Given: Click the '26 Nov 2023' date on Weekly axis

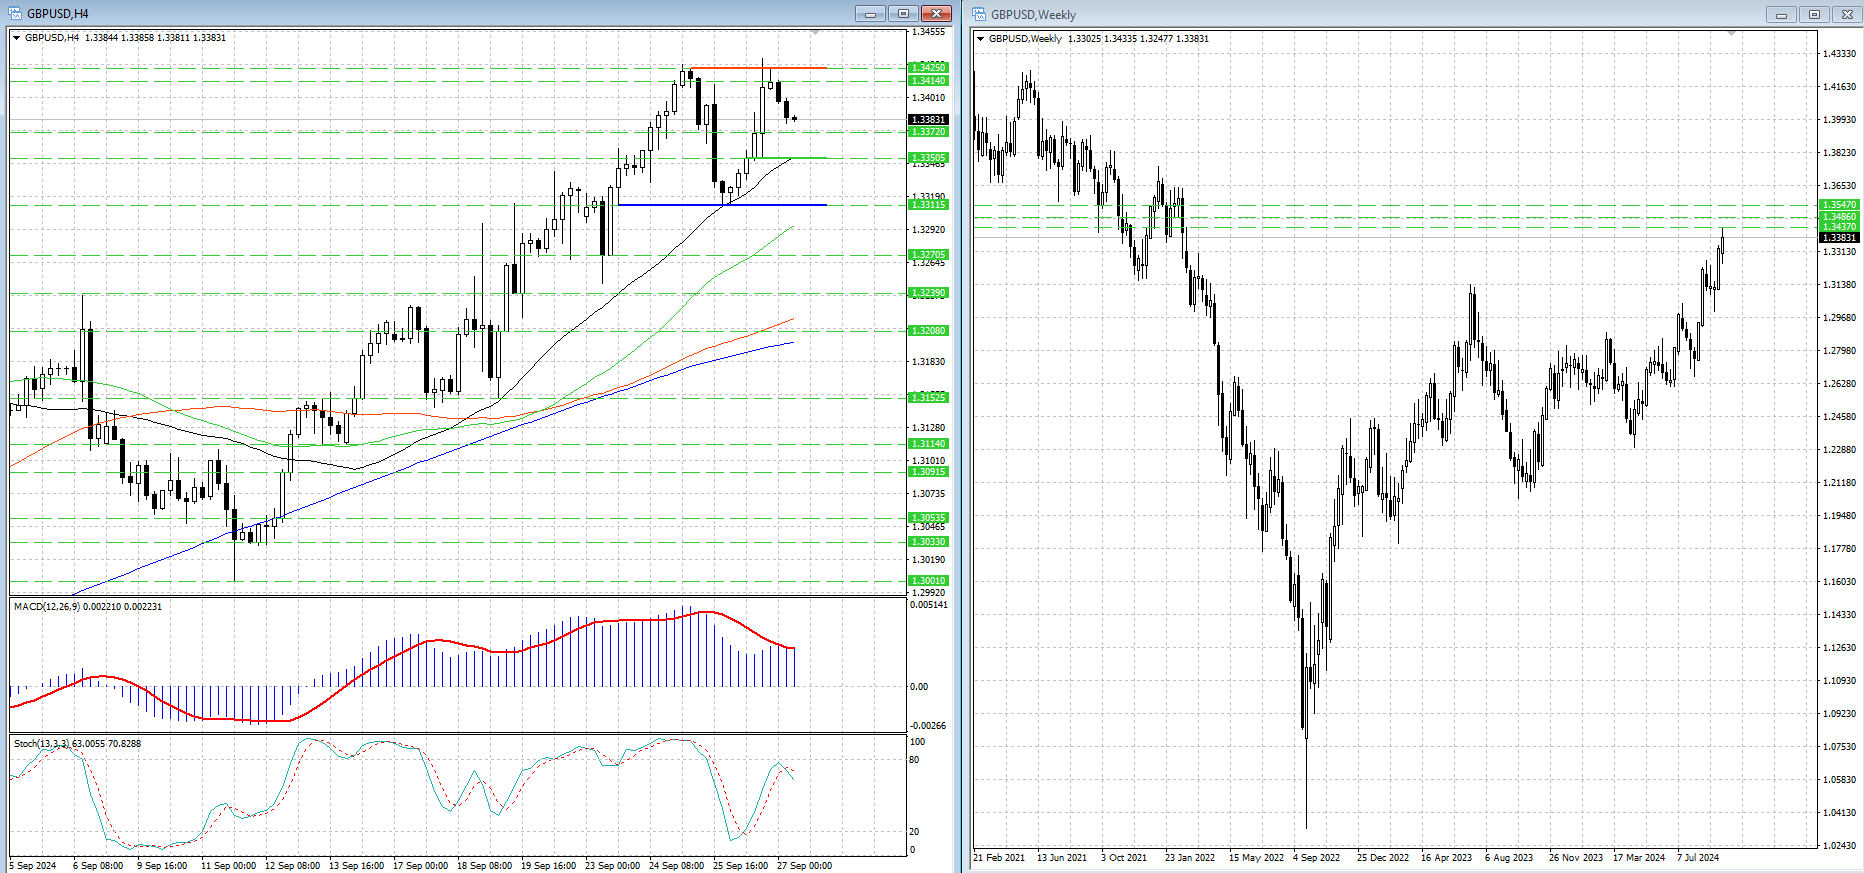Looking at the screenshot, I should [1576, 858].
